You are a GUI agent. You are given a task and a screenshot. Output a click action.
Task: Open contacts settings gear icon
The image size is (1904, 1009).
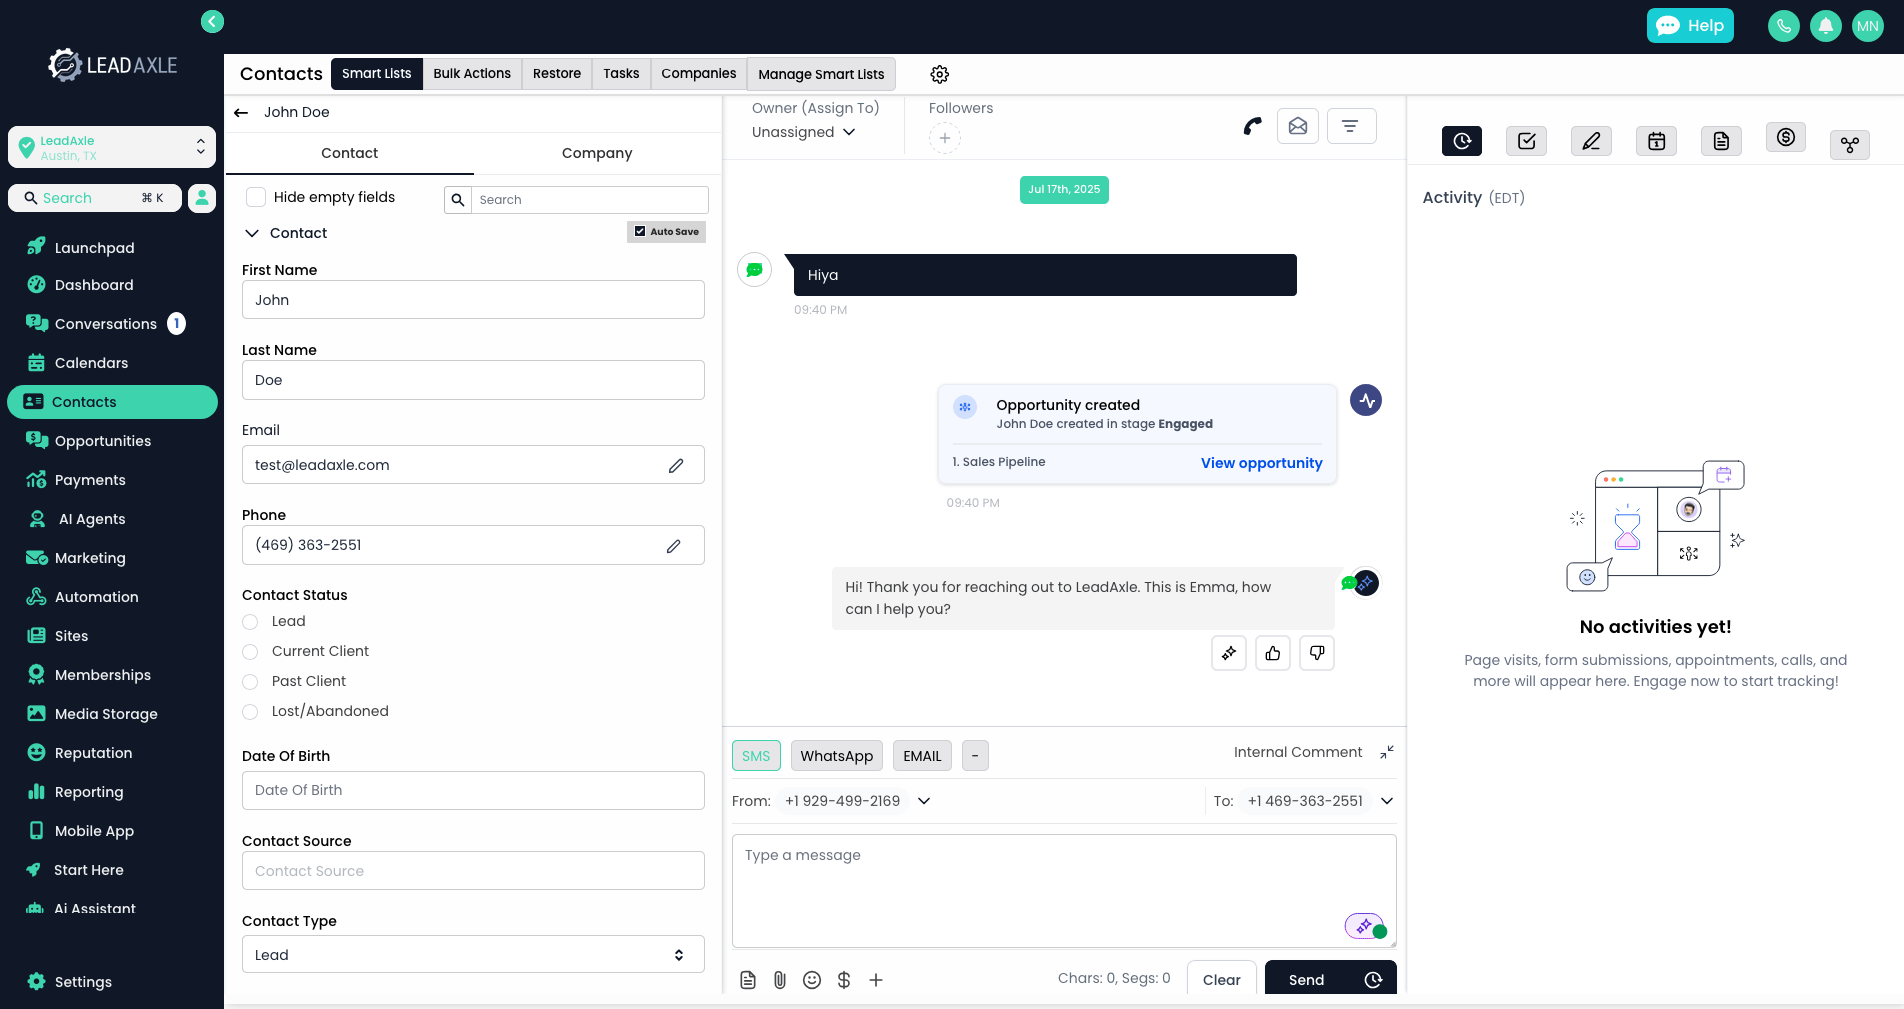939,74
